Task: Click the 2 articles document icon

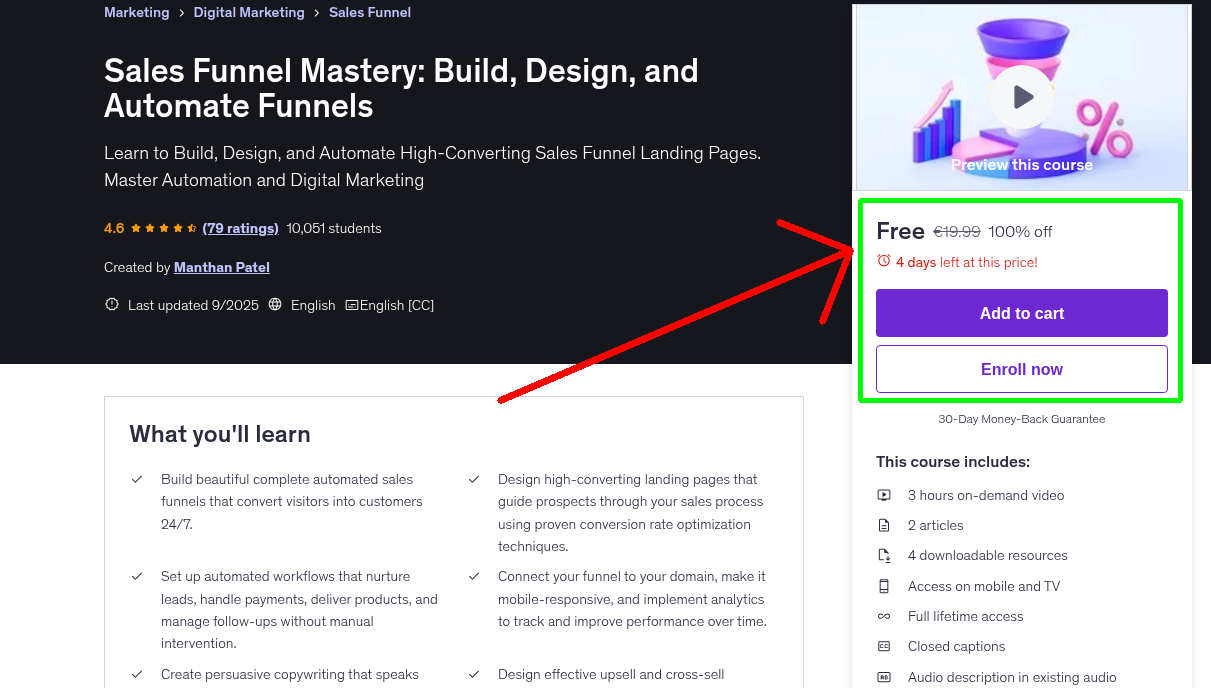Action: pyautogui.click(x=884, y=524)
